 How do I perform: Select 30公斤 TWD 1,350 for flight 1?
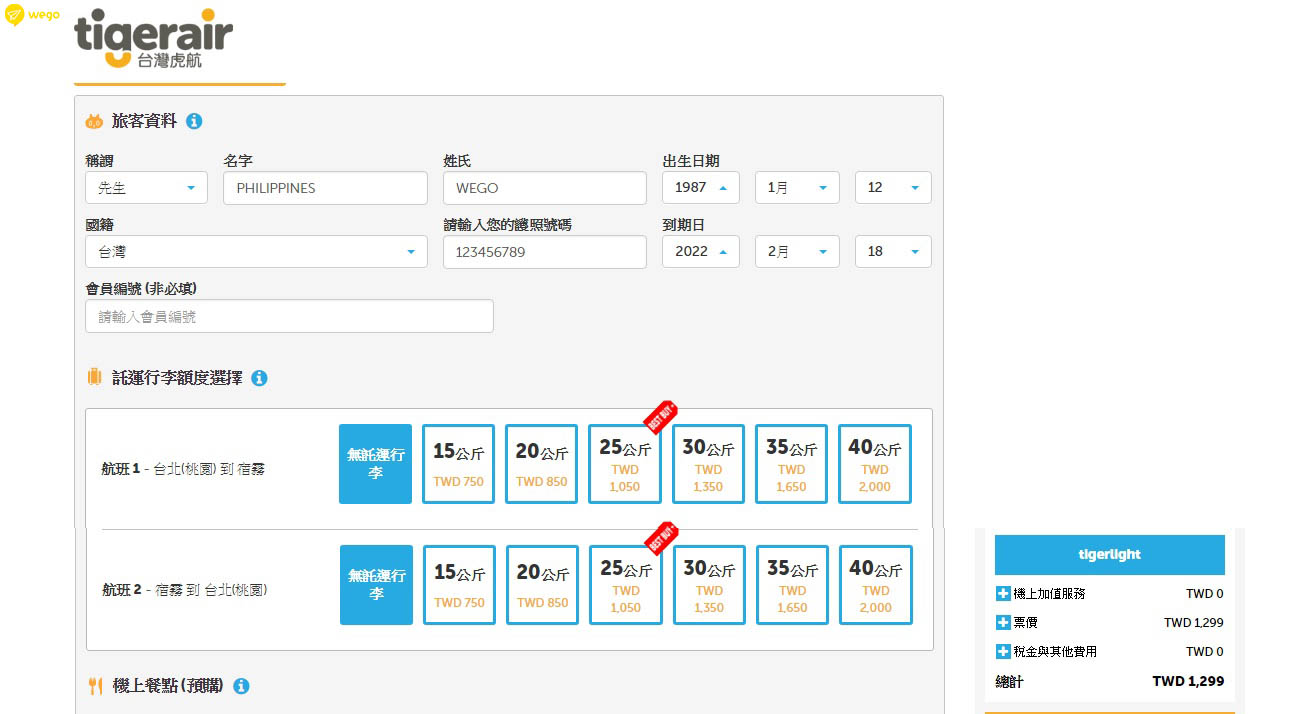tap(708, 464)
